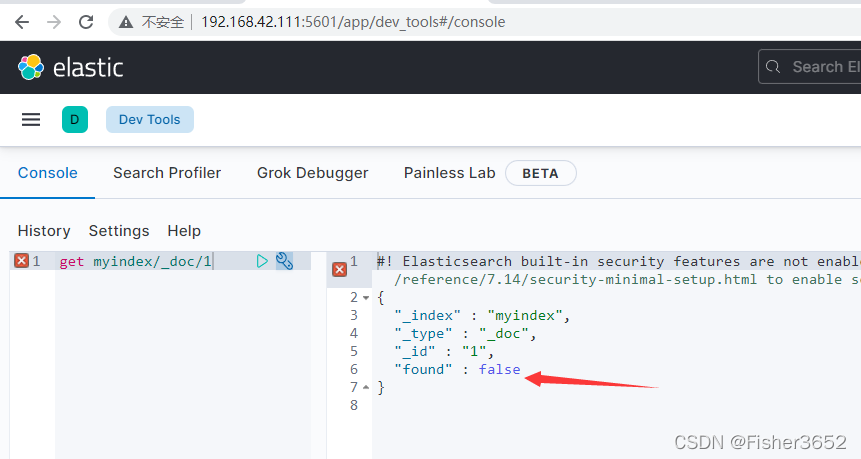The height and width of the screenshot is (459, 861).
Task: Click the magnifier icon in search box
Action: [773, 66]
